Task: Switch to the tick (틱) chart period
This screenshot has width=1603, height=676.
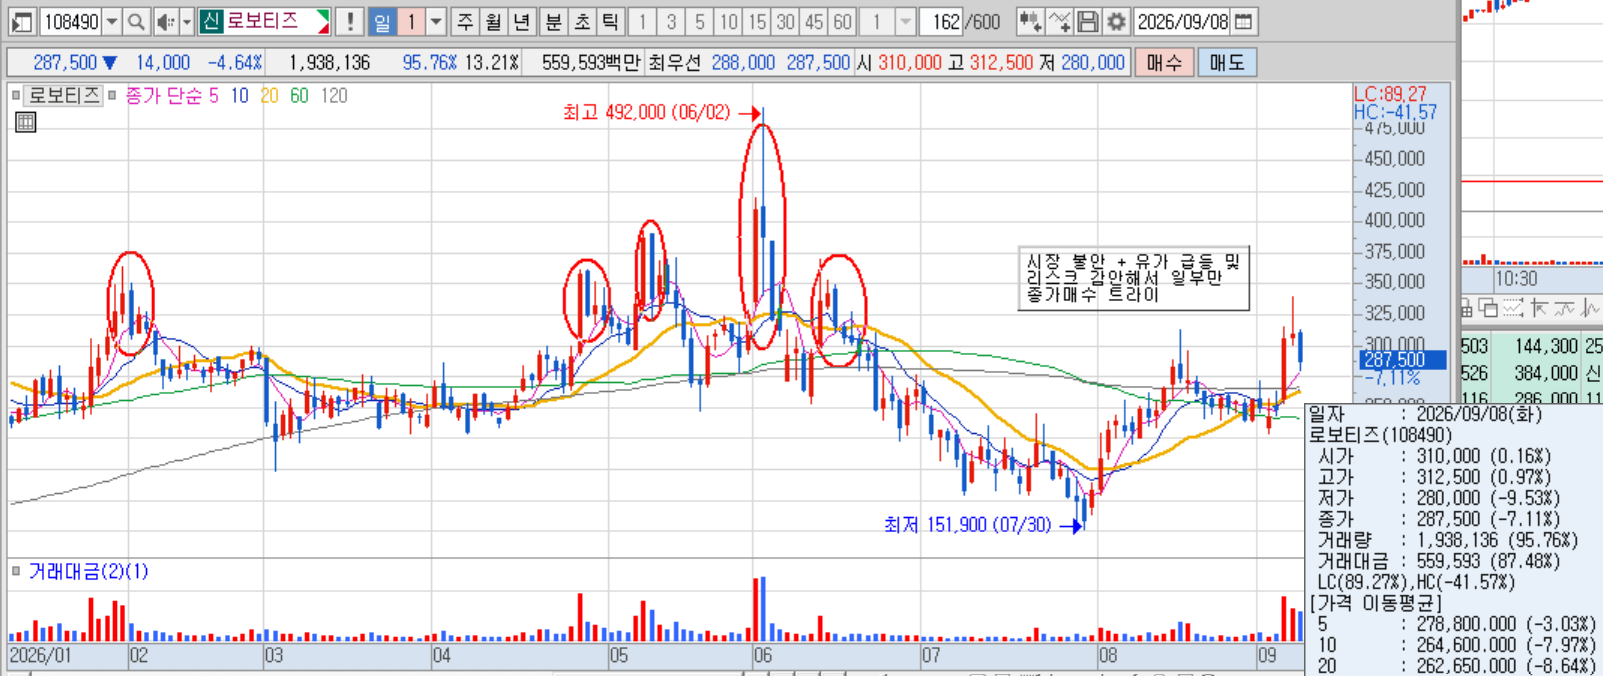Action: [x=610, y=21]
